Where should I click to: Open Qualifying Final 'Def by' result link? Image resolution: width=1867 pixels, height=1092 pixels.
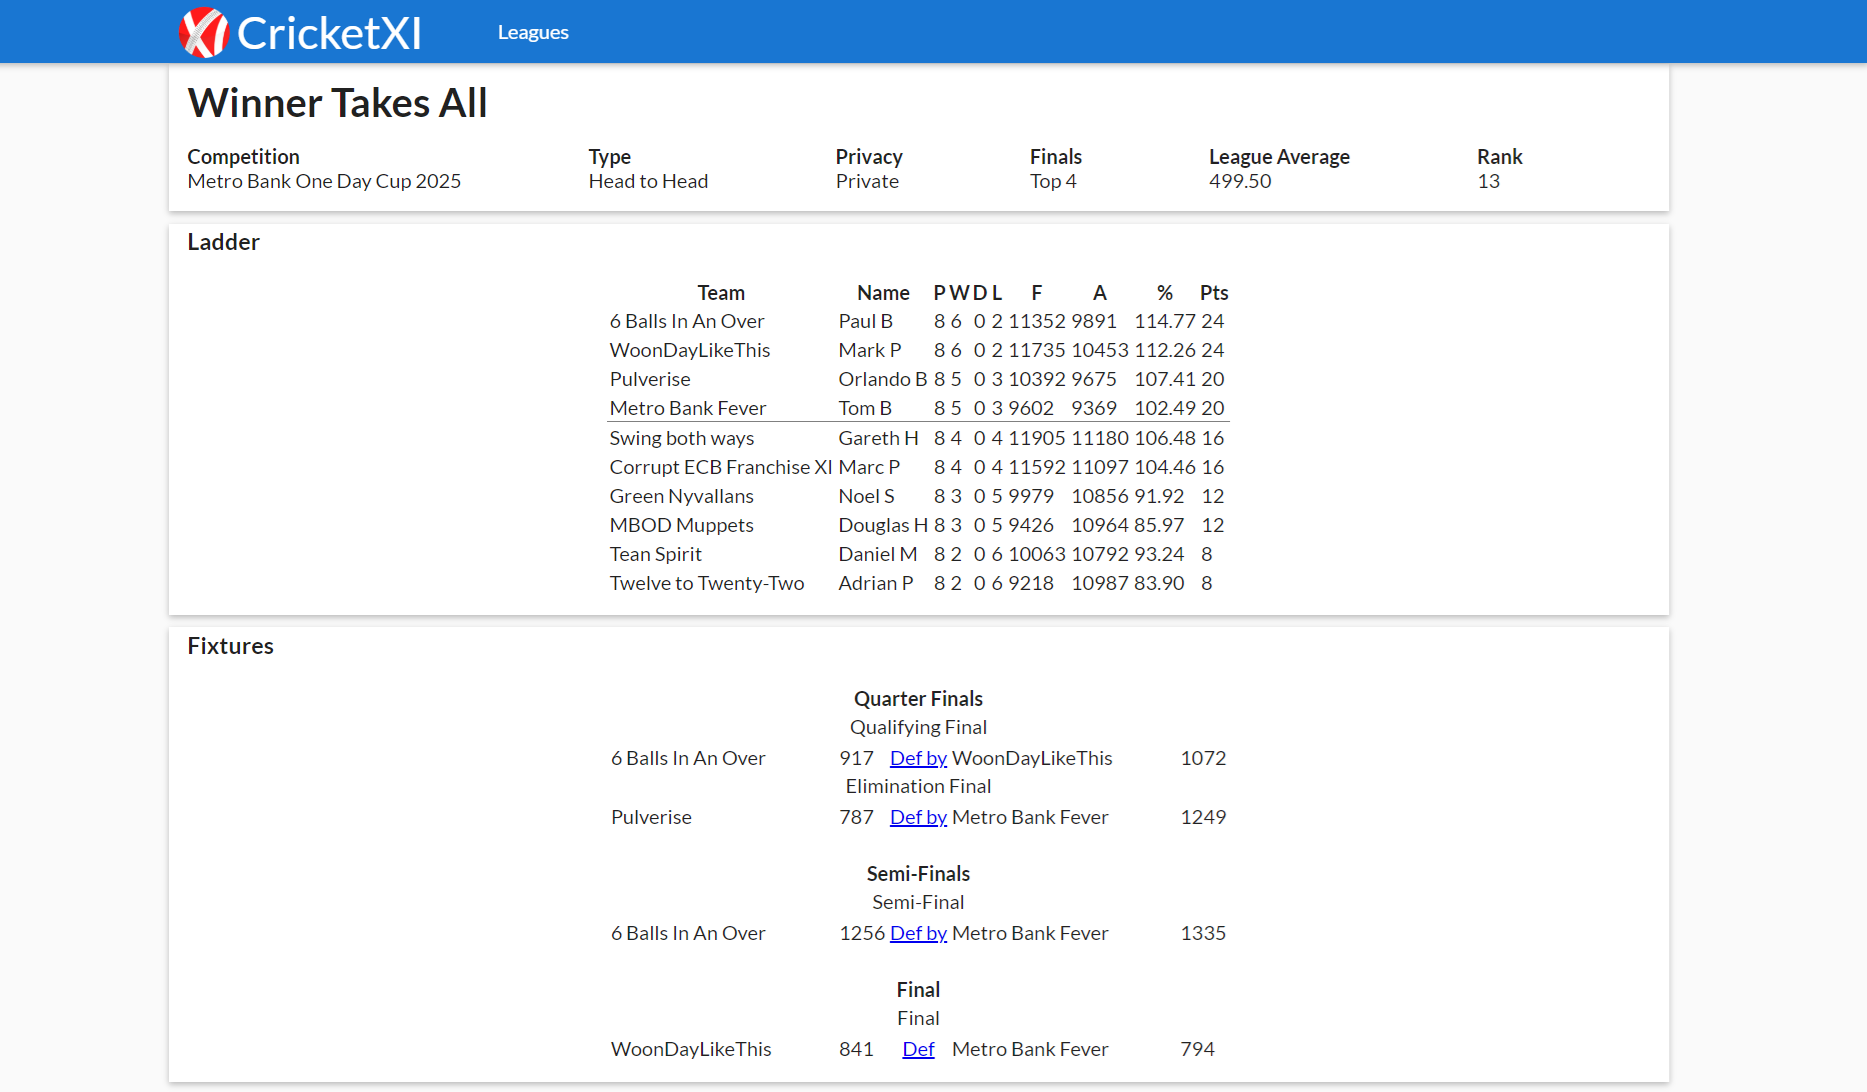[x=917, y=758]
